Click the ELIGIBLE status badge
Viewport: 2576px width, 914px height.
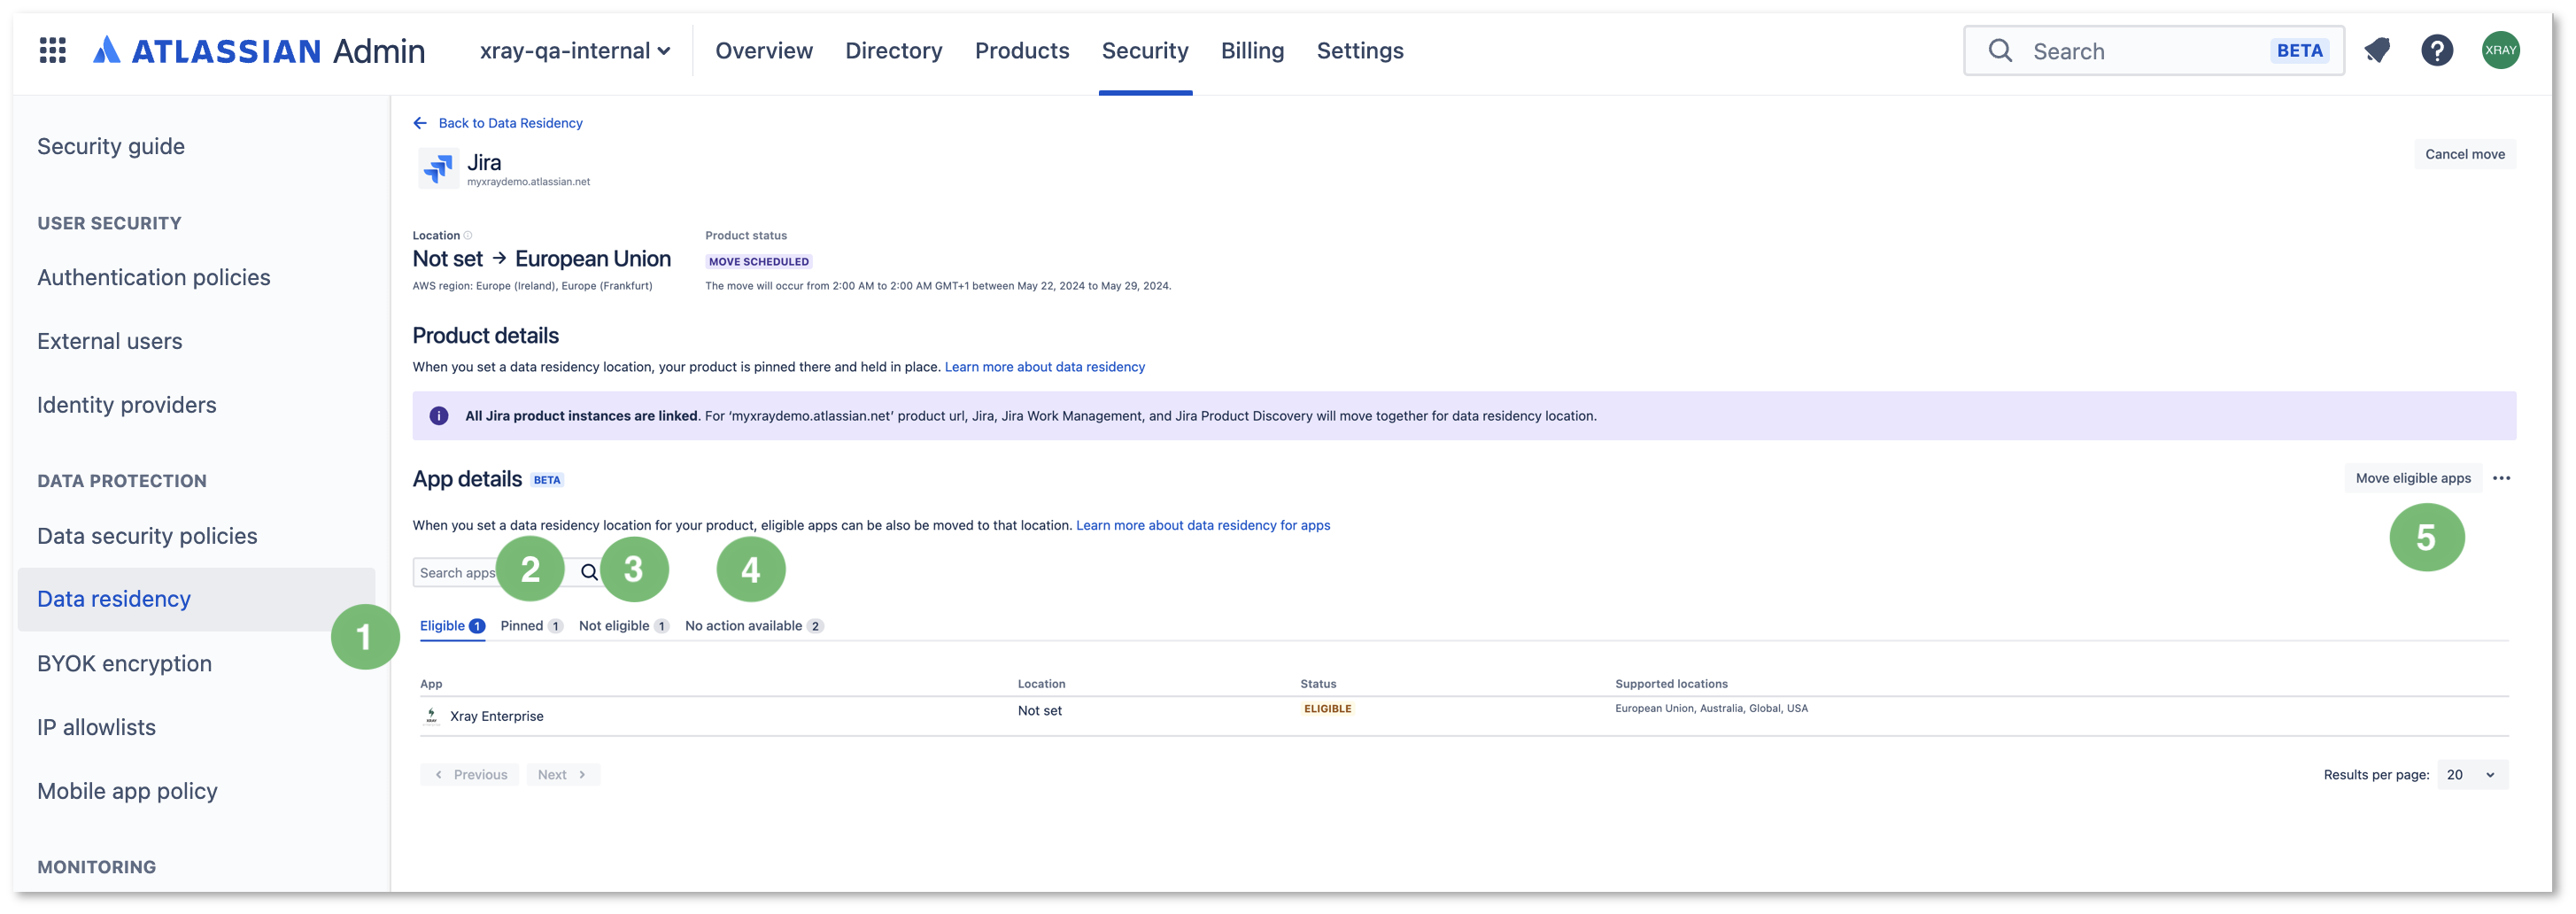pos(1327,709)
